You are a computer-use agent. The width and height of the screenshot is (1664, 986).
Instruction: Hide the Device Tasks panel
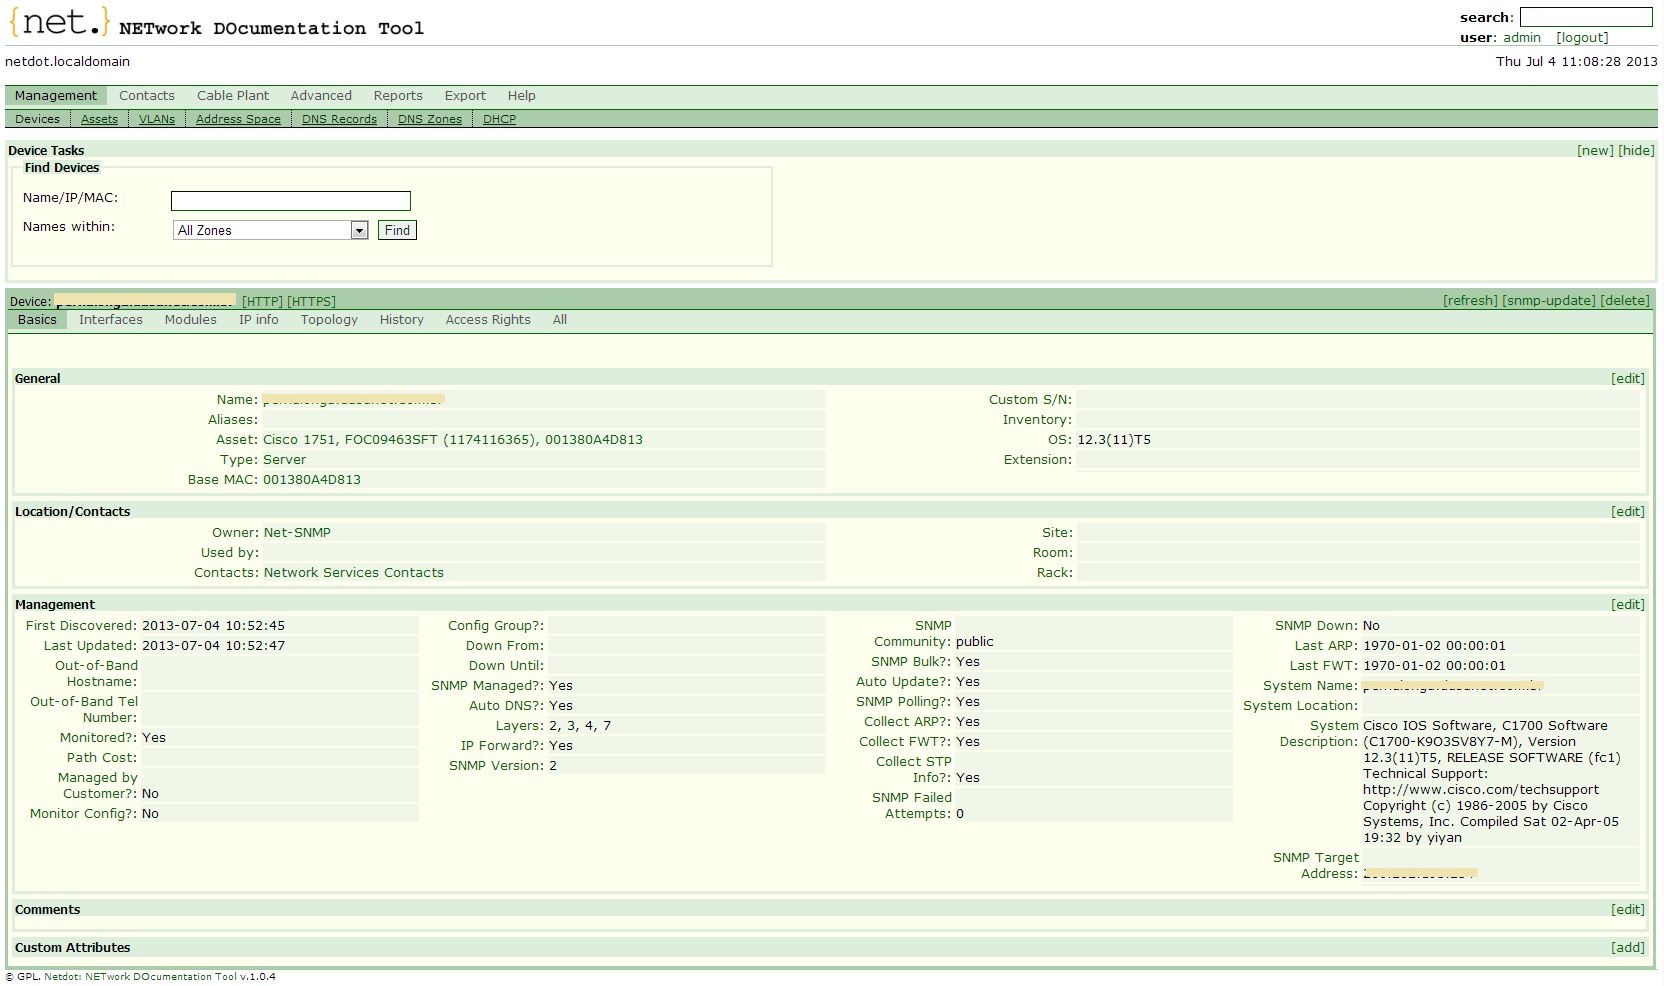pyautogui.click(x=1636, y=150)
